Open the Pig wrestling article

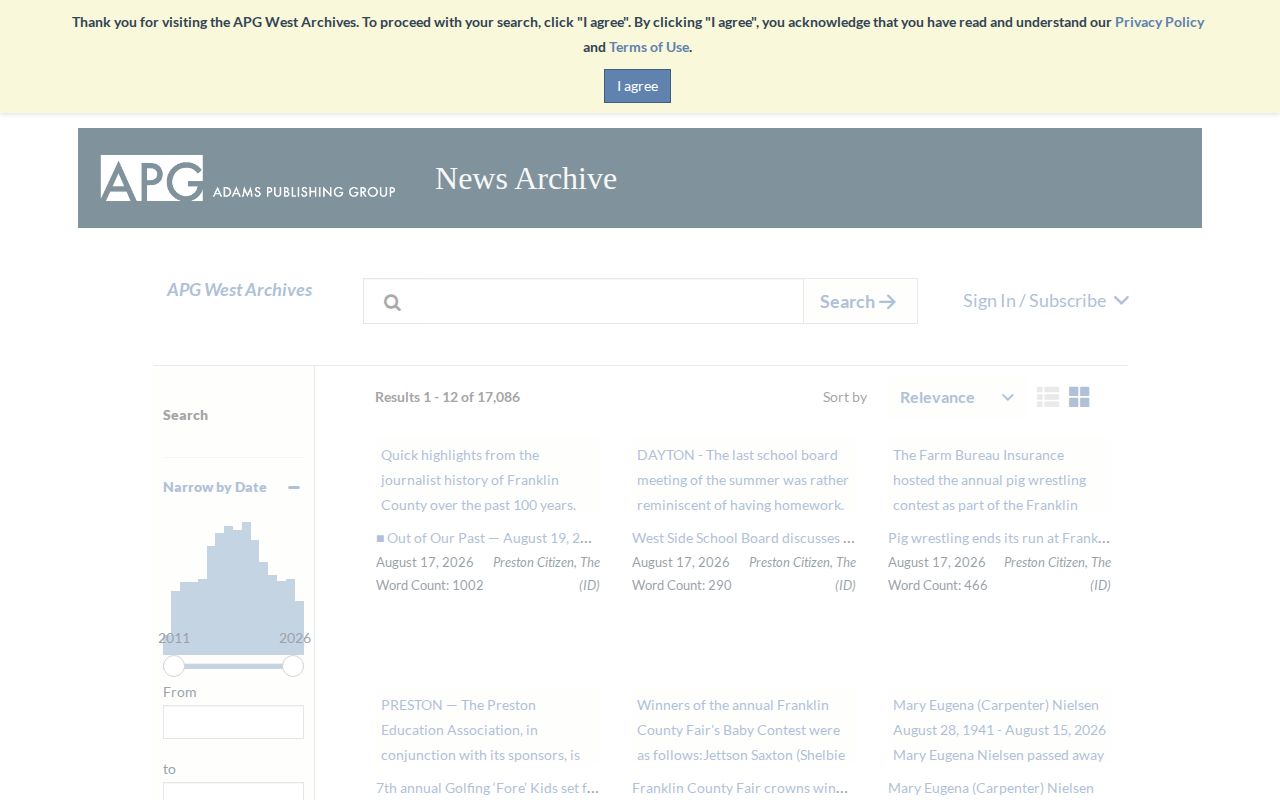tap(1000, 538)
